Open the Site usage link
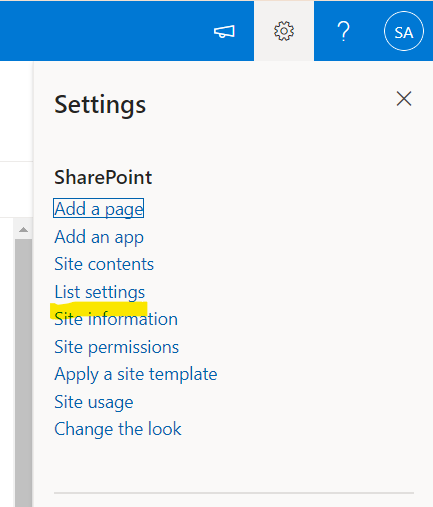Image resolution: width=433 pixels, height=507 pixels. tap(94, 402)
